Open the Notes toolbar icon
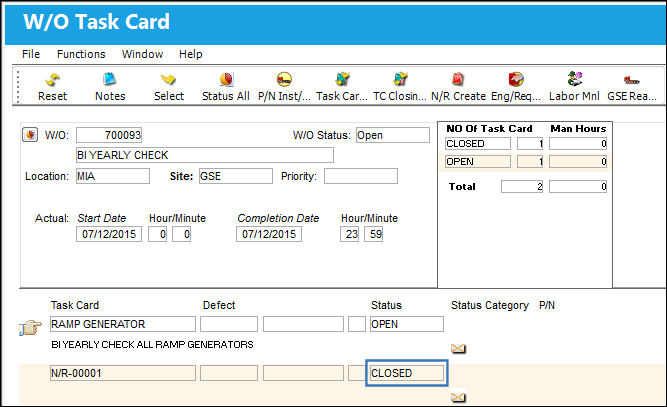 110,79
